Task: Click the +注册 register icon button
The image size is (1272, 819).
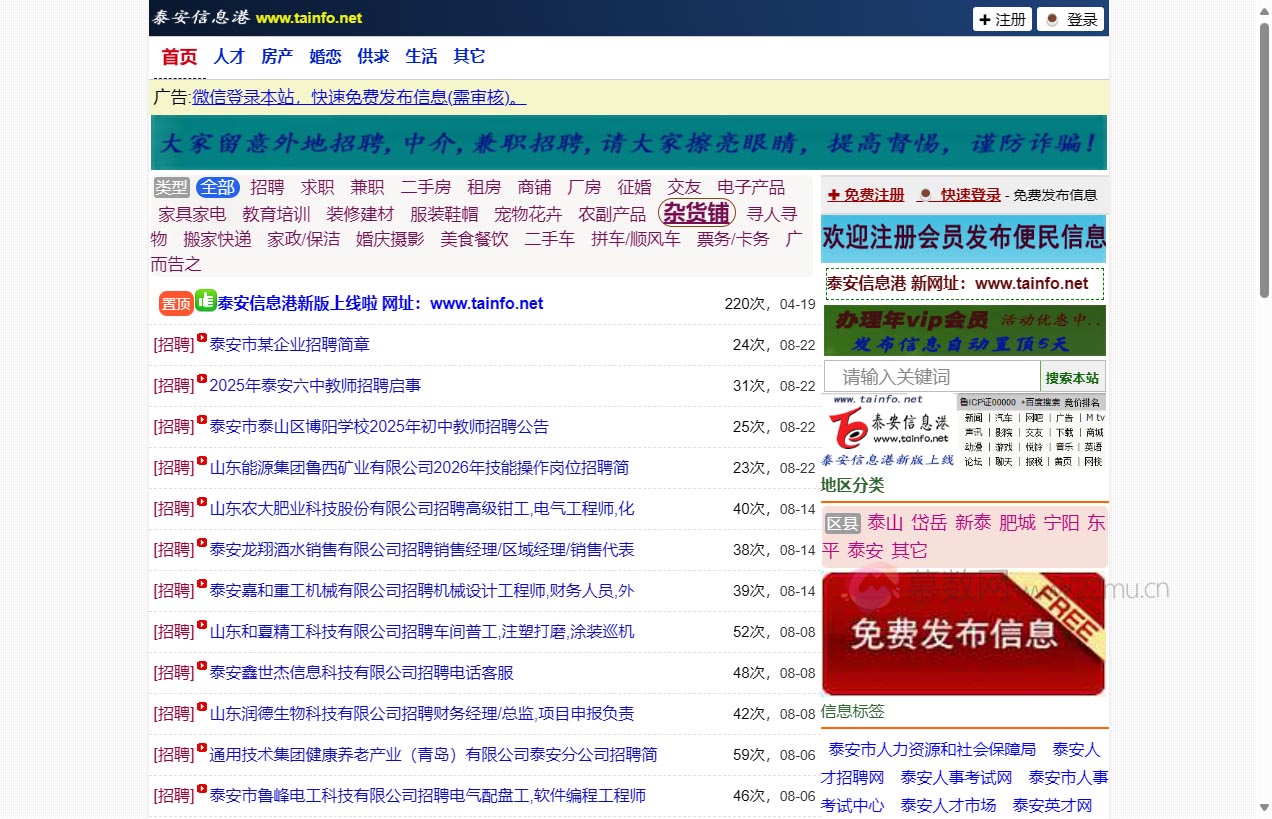Action: pos(1001,19)
